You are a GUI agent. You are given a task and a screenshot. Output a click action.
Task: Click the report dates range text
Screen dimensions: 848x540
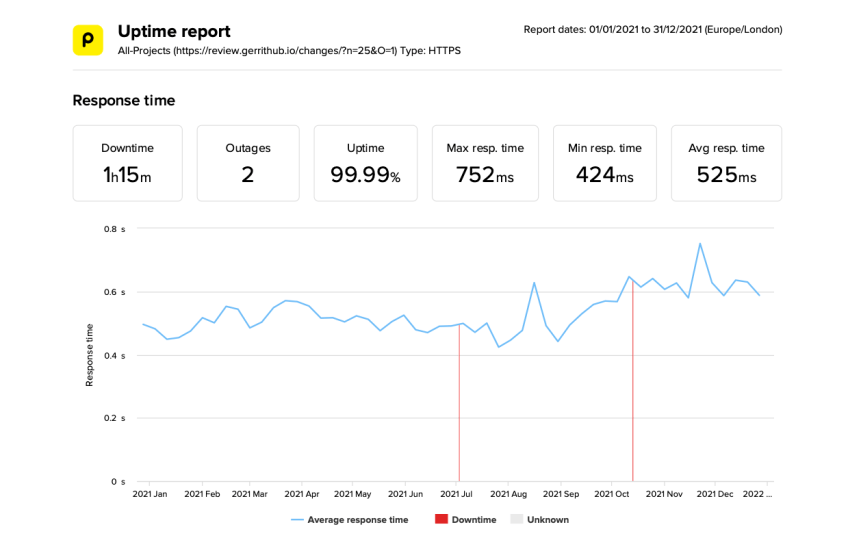652,30
